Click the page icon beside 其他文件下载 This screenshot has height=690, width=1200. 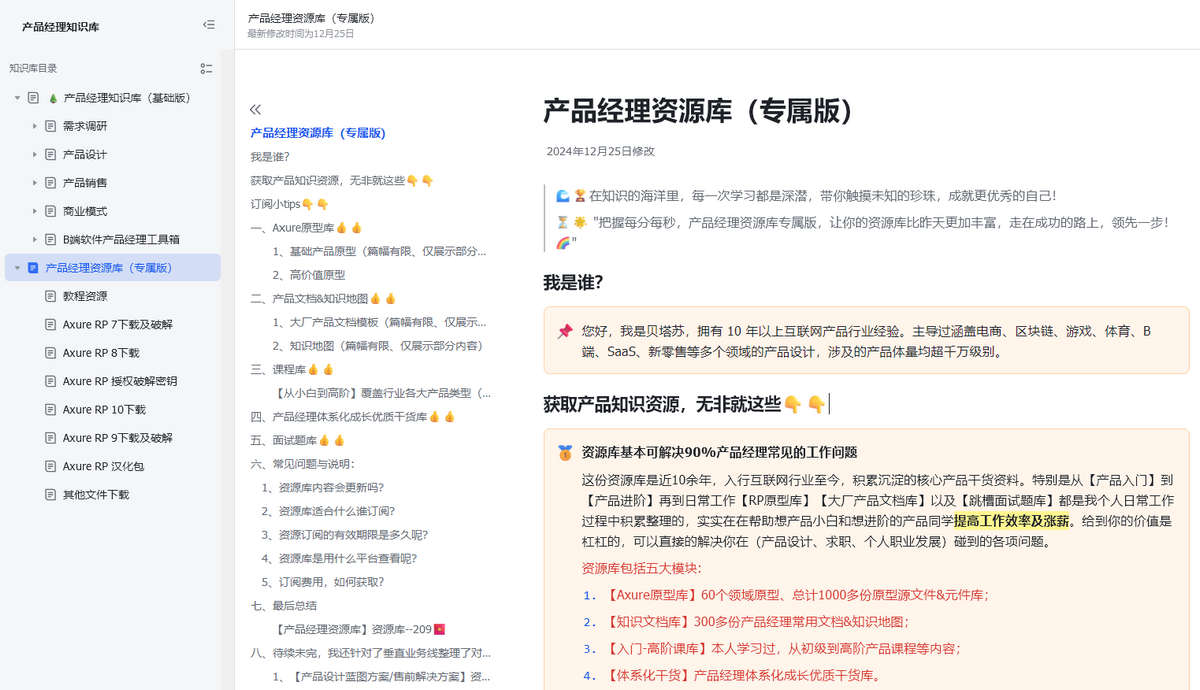(x=51, y=495)
